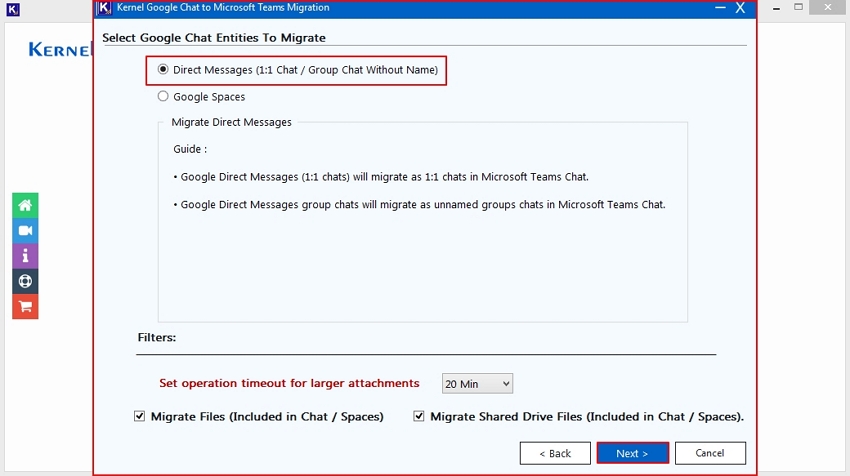
Task: Click the 'Set operation timeout for larger attachments' label
Action: tap(289, 383)
